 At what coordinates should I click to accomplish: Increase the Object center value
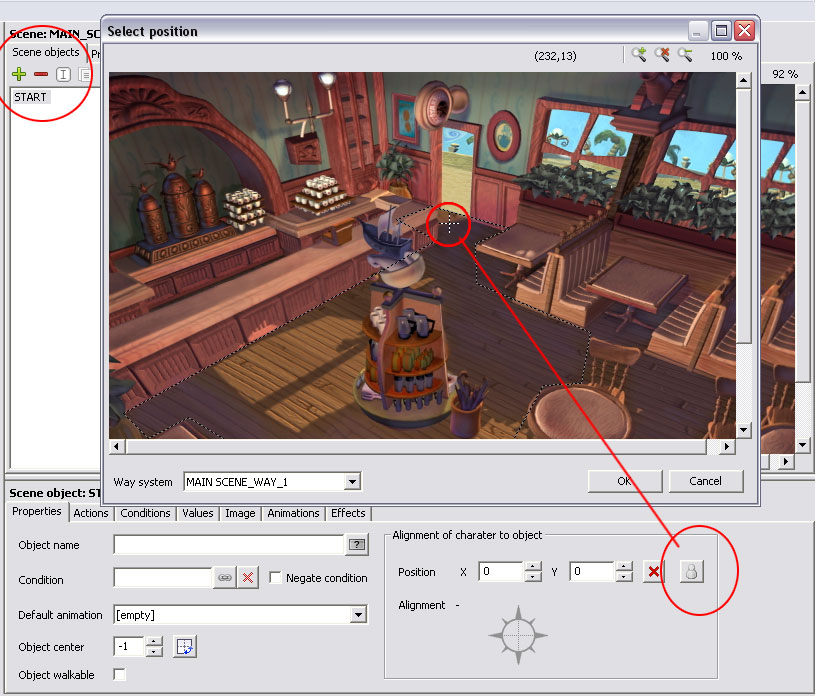click(x=154, y=641)
